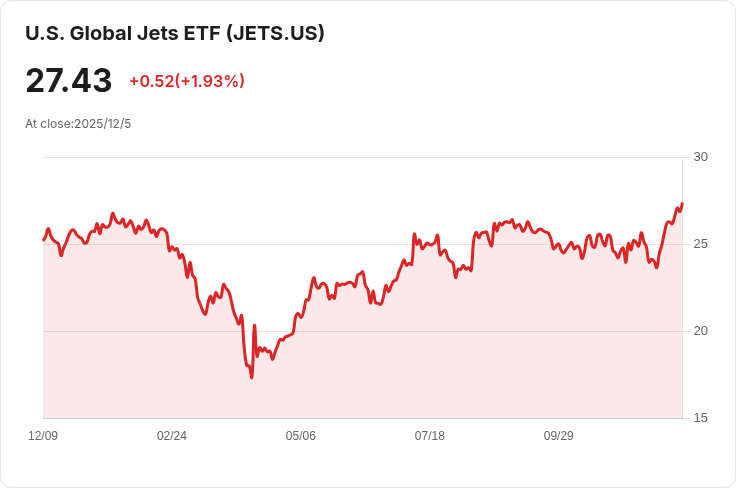Viewport: 736px width, 488px height.
Task: Select the 27.43 current price value
Action: (x=69, y=81)
